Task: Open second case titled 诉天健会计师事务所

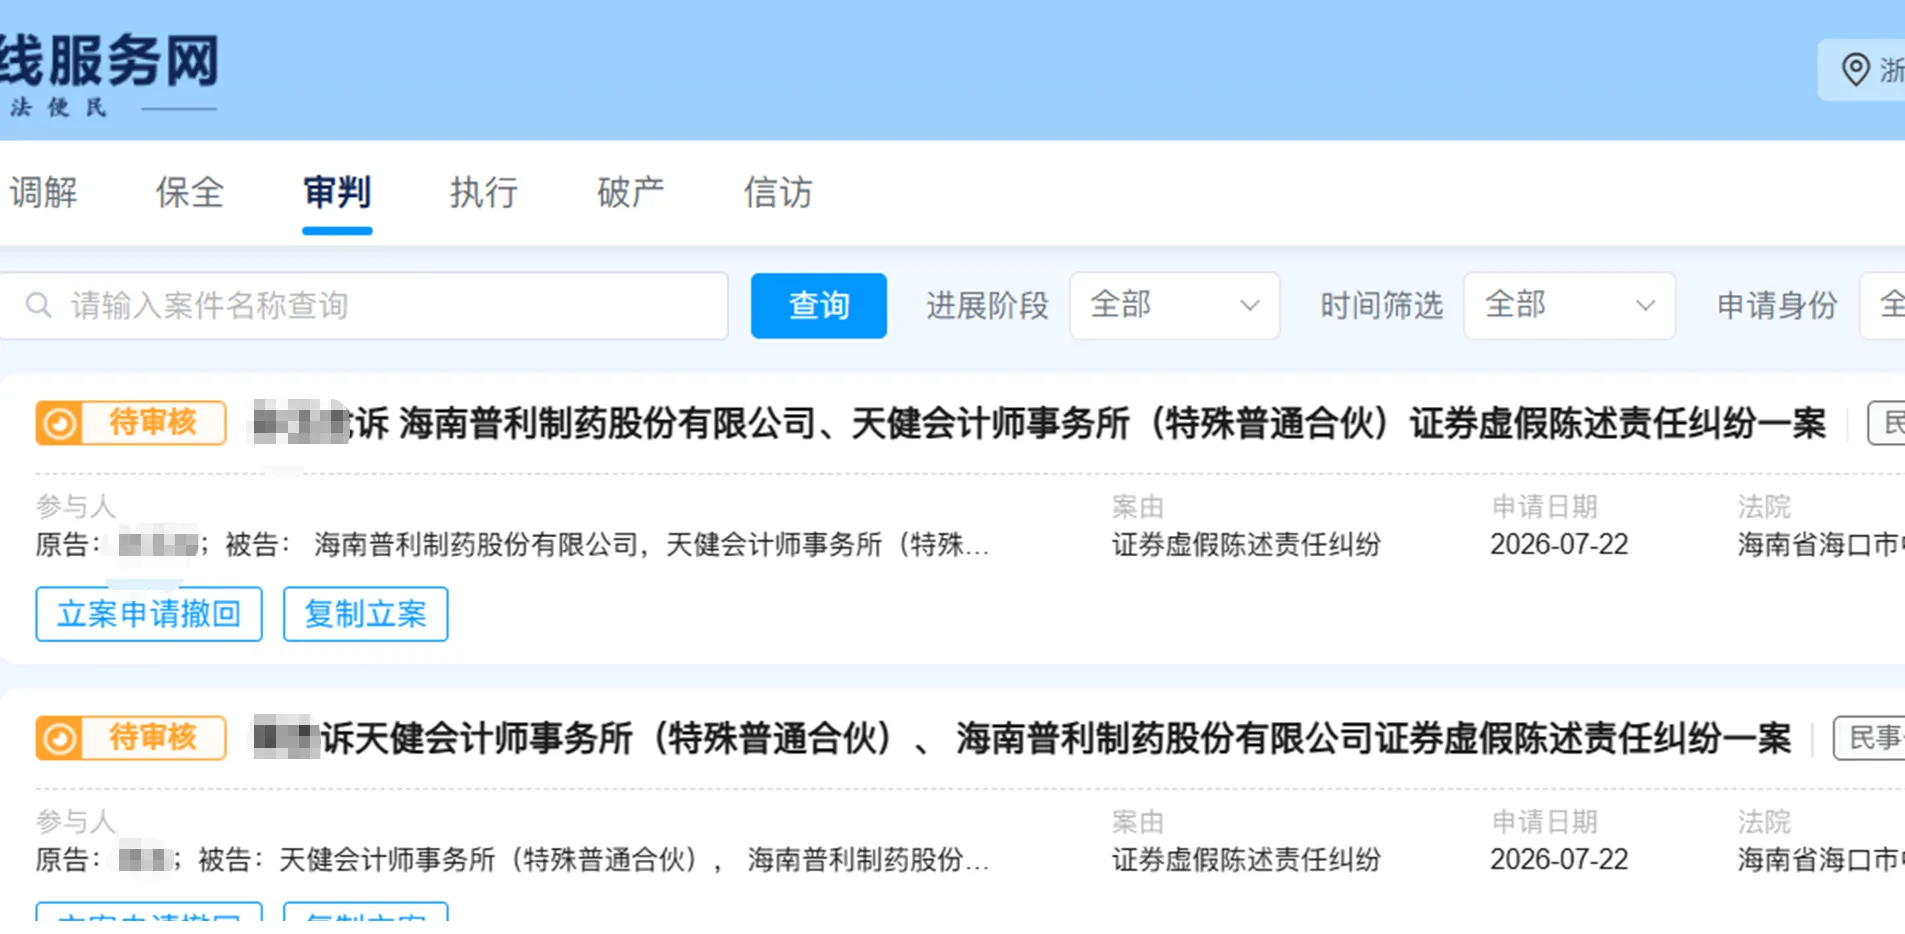Action: pyautogui.click(x=1021, y=739)
